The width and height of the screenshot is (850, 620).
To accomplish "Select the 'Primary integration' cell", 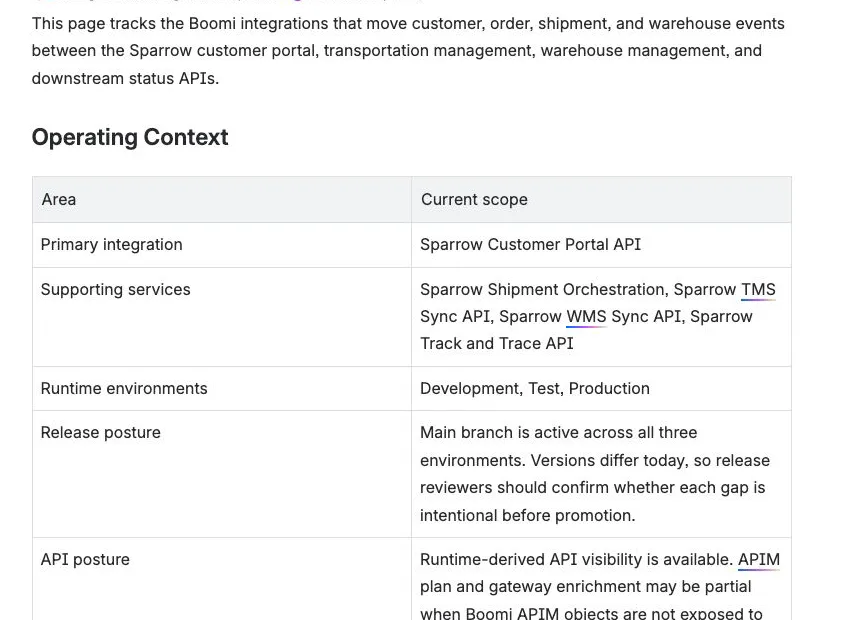I will pos(222,245).
